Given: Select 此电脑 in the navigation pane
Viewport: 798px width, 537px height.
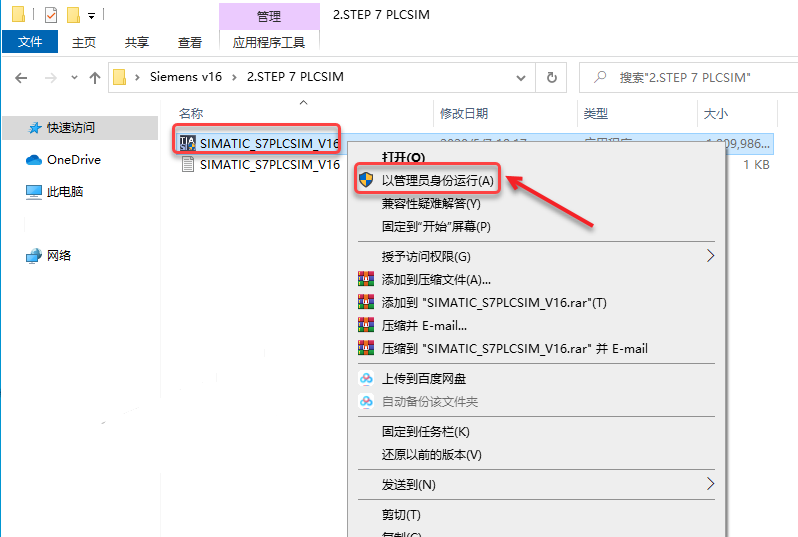Looking at the screenshot, I should (65, 192).
